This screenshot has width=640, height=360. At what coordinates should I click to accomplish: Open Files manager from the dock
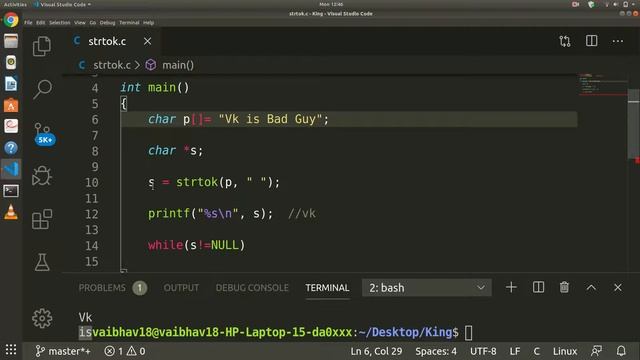[11, 41]
